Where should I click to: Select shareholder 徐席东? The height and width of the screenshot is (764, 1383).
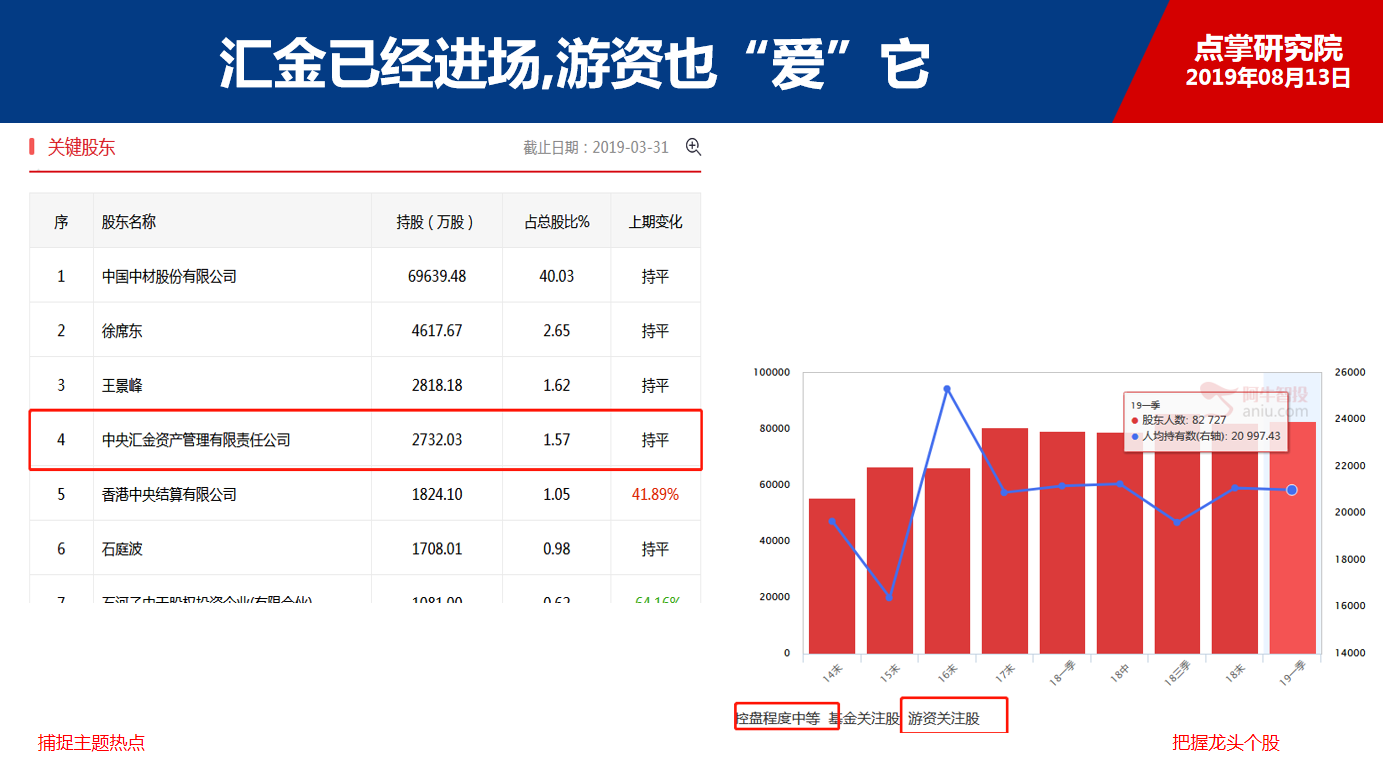(122, 331)
